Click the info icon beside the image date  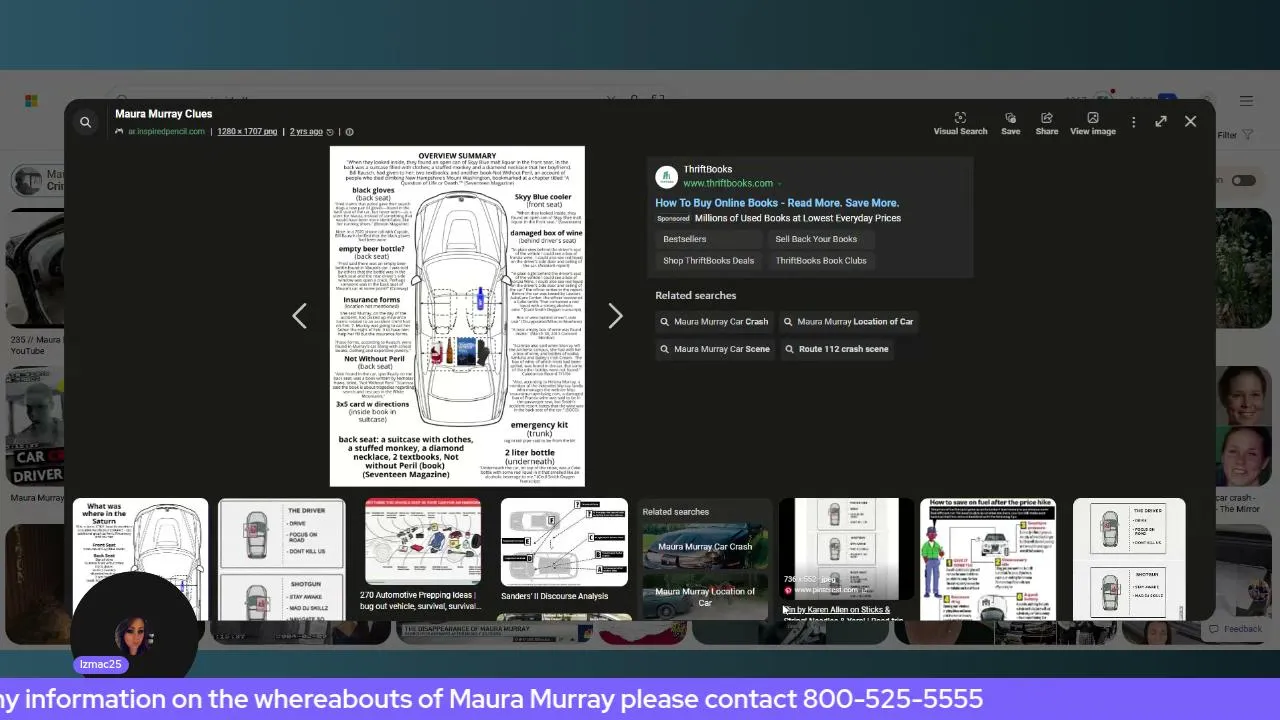349,132
